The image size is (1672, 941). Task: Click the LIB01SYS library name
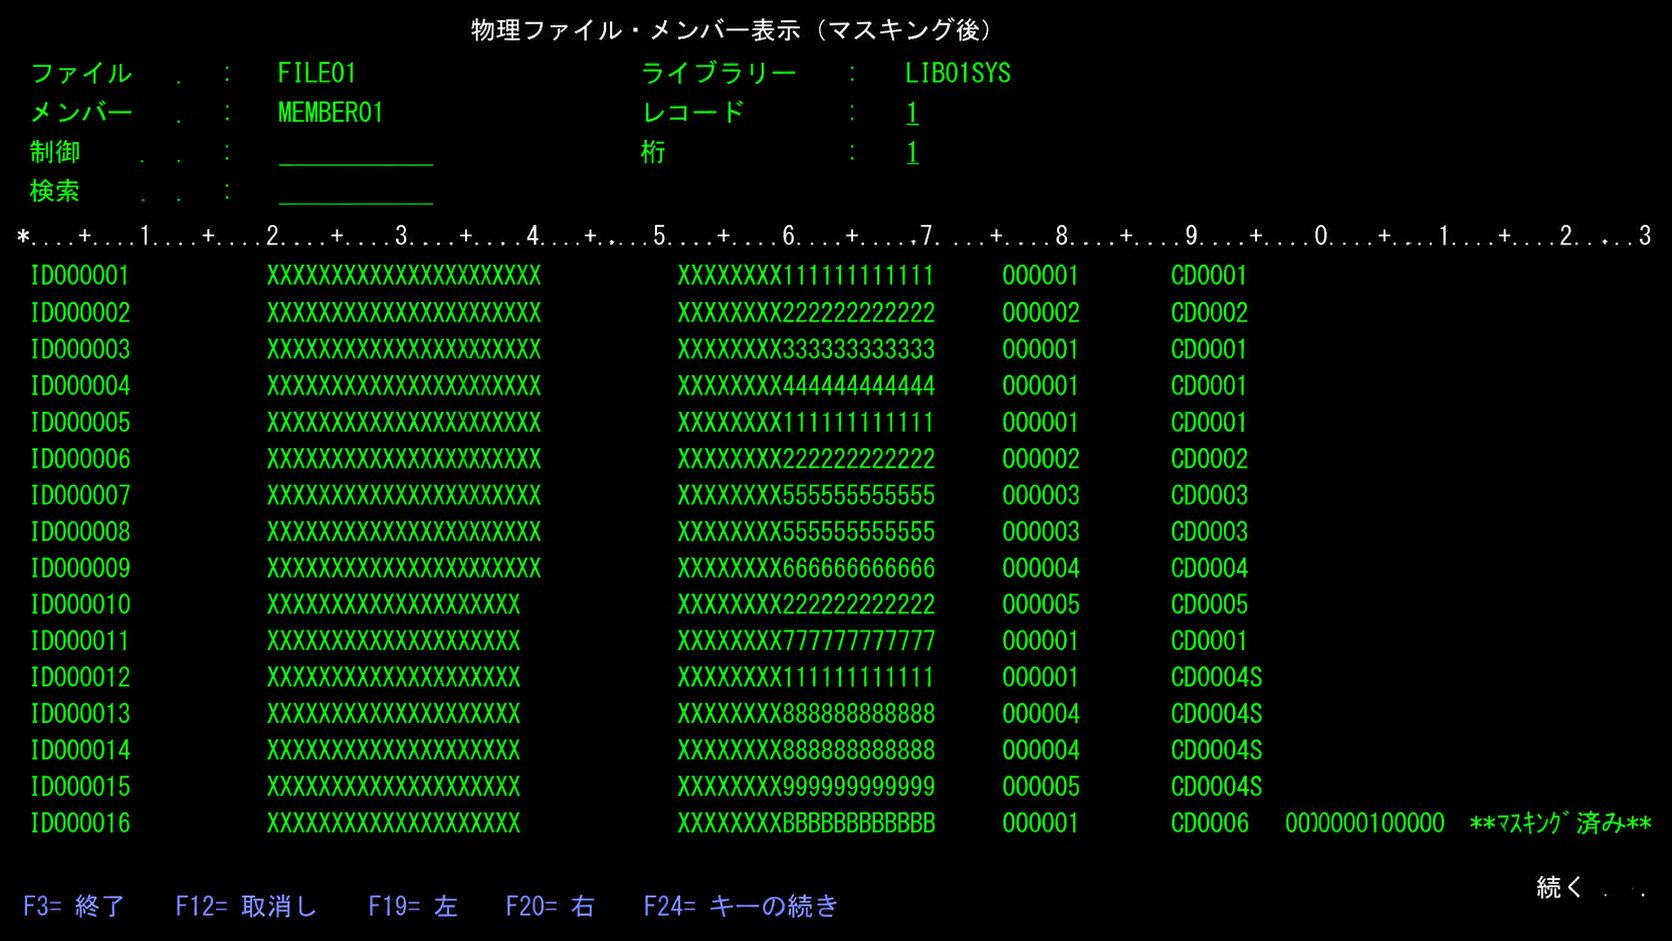pos(958,74)
